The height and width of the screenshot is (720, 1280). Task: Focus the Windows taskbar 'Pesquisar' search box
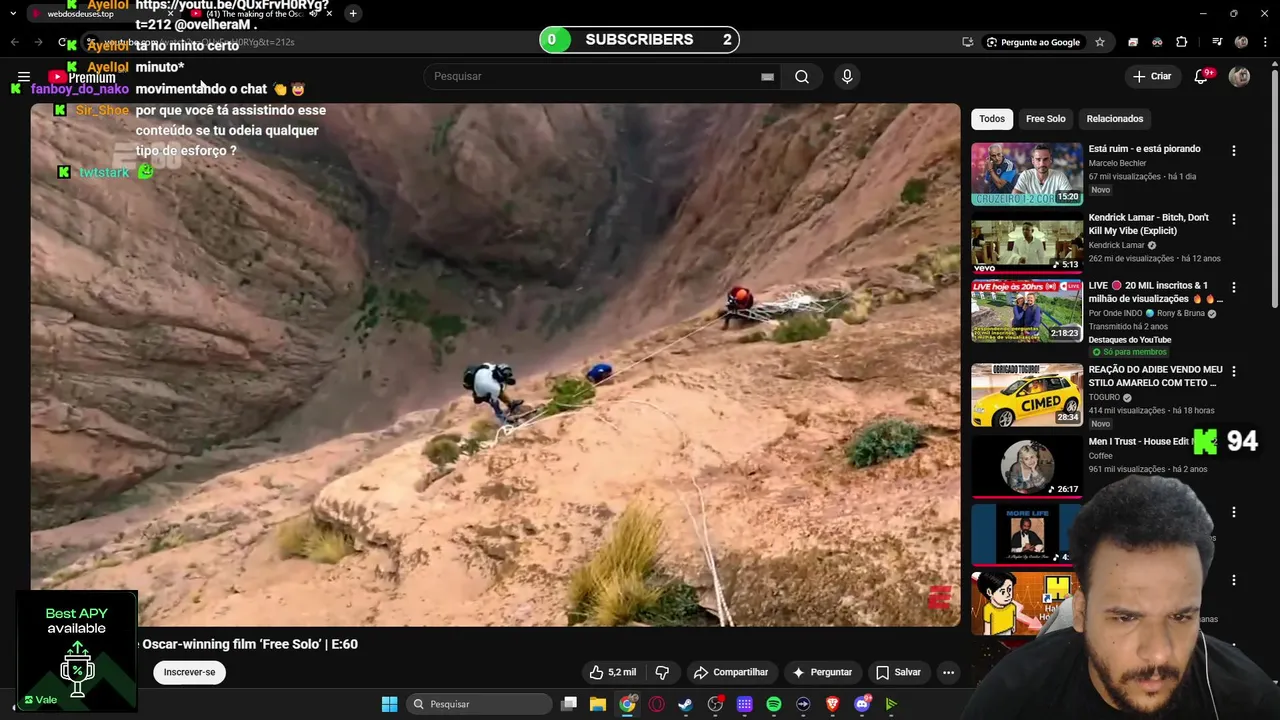[x=480, y=704]
